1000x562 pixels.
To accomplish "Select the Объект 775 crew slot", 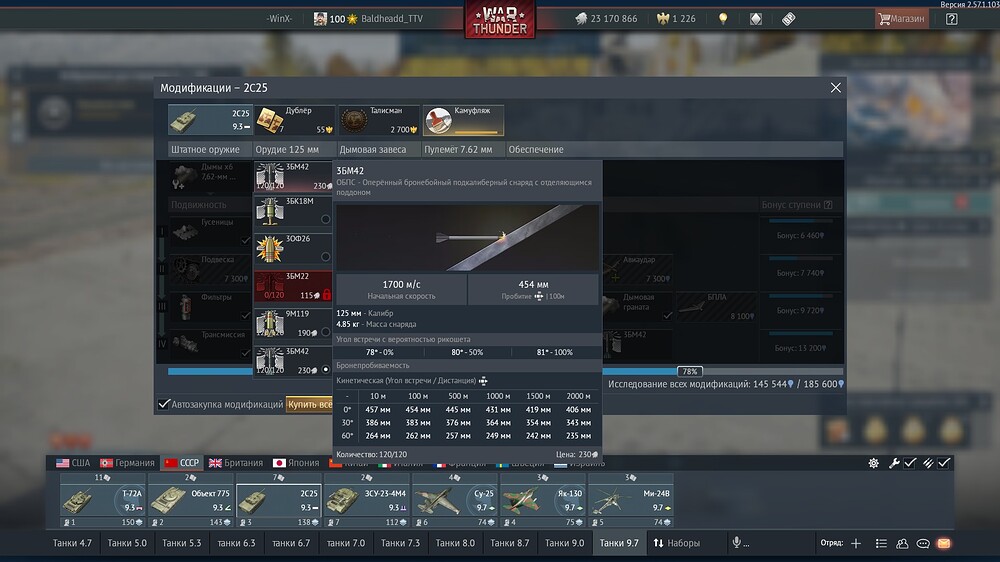I will point(191,500).
